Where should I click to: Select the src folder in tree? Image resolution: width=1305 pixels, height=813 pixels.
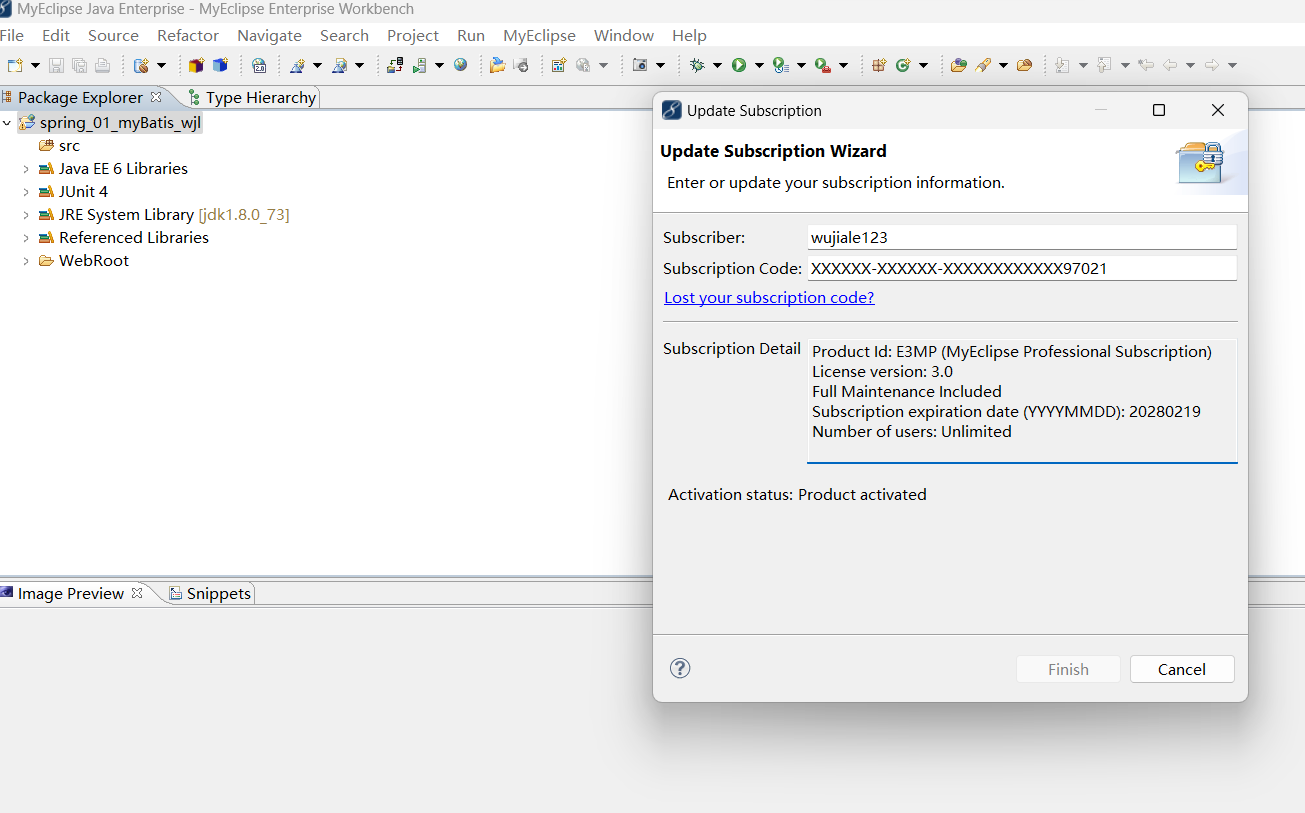point(69,146)
